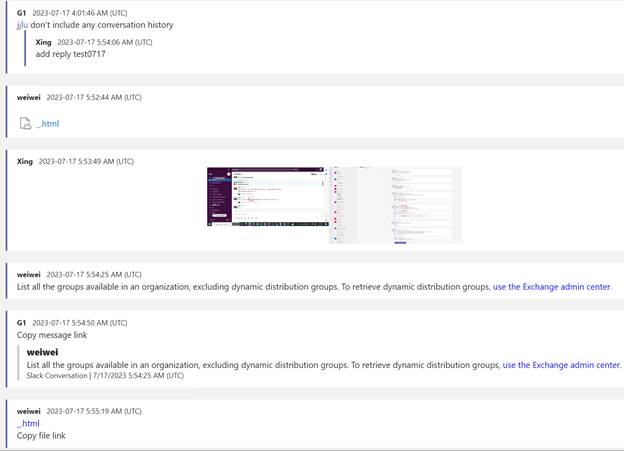This screenshot has width=624, height=451.
Task: Follow the Exchange admin center link in weiwei's message
Action: [551, 287]
